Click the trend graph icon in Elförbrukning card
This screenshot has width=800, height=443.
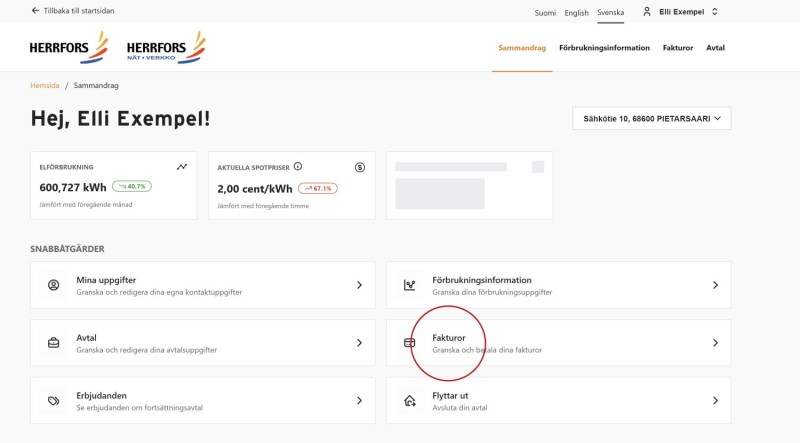pyautogui.click(x=182, y=167)
